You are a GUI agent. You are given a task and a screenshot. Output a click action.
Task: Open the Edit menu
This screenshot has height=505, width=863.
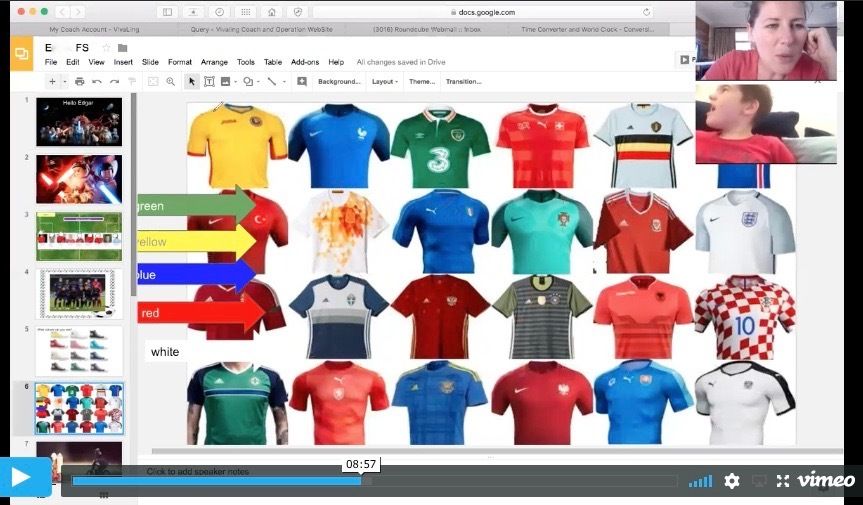pyautogui.click(x=73, y=62)
